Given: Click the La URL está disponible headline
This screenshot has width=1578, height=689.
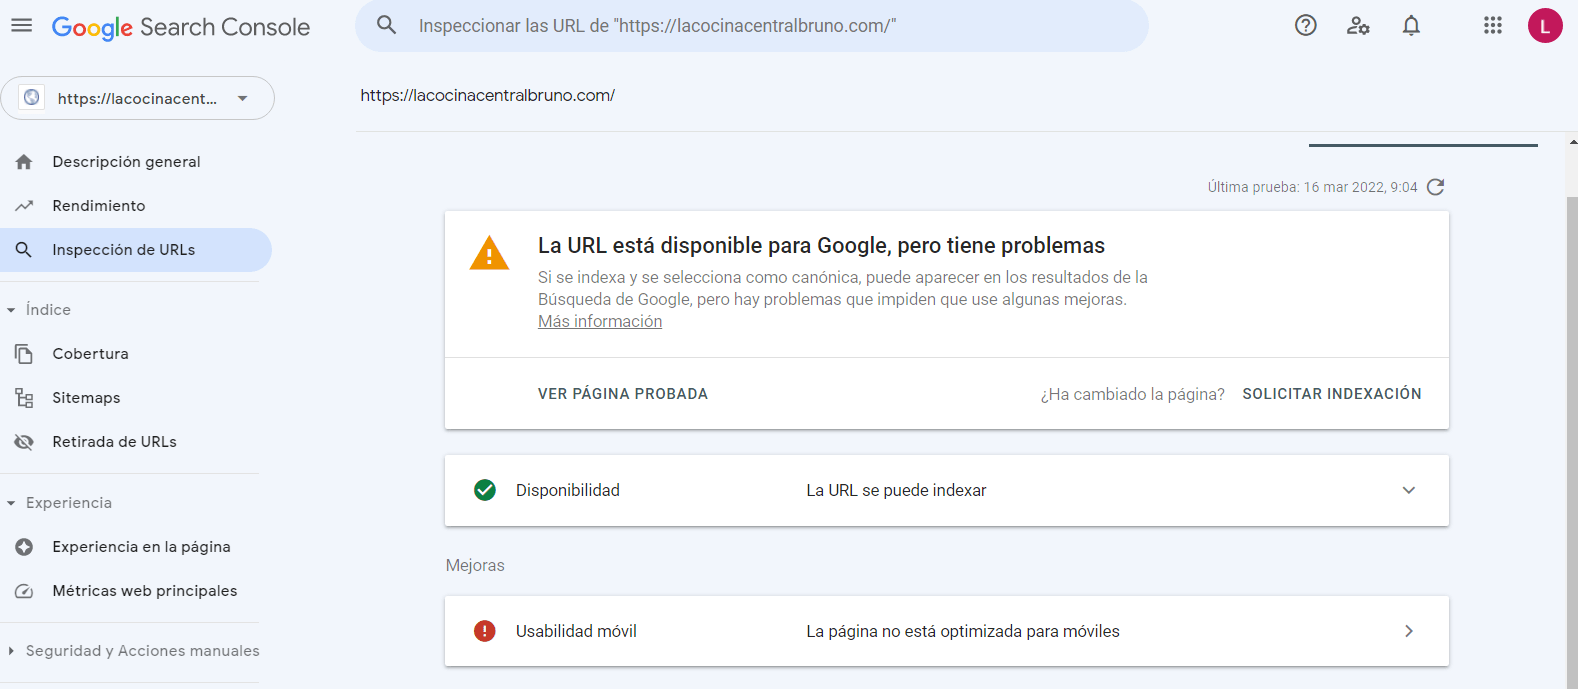Looking at the screenshot, I should coord(821,245).
